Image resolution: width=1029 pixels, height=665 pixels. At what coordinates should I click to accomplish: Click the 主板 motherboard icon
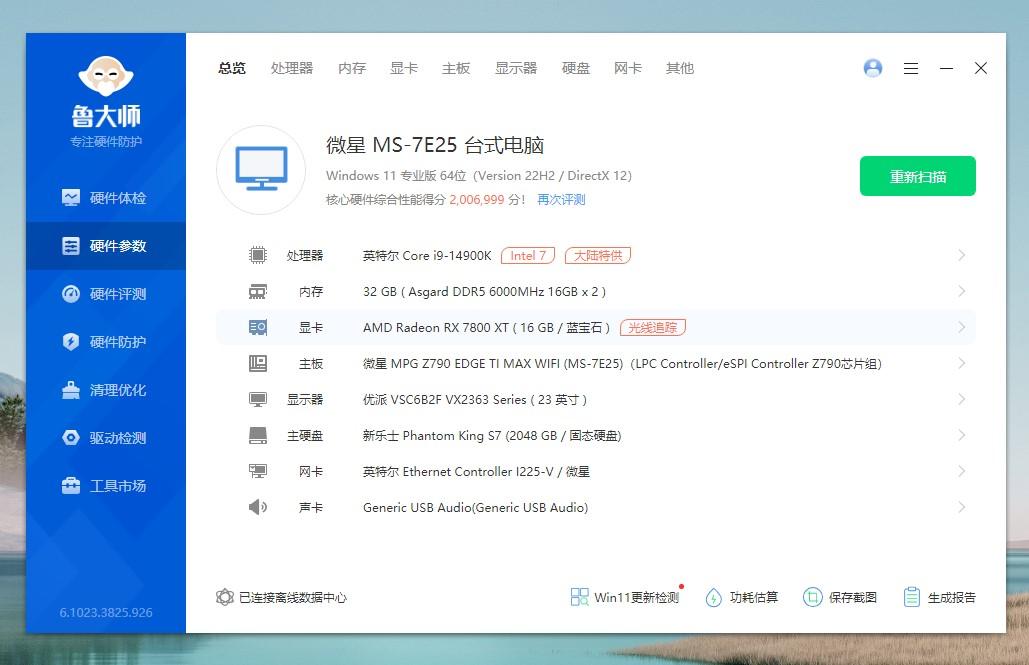click(x=258, y=363)
